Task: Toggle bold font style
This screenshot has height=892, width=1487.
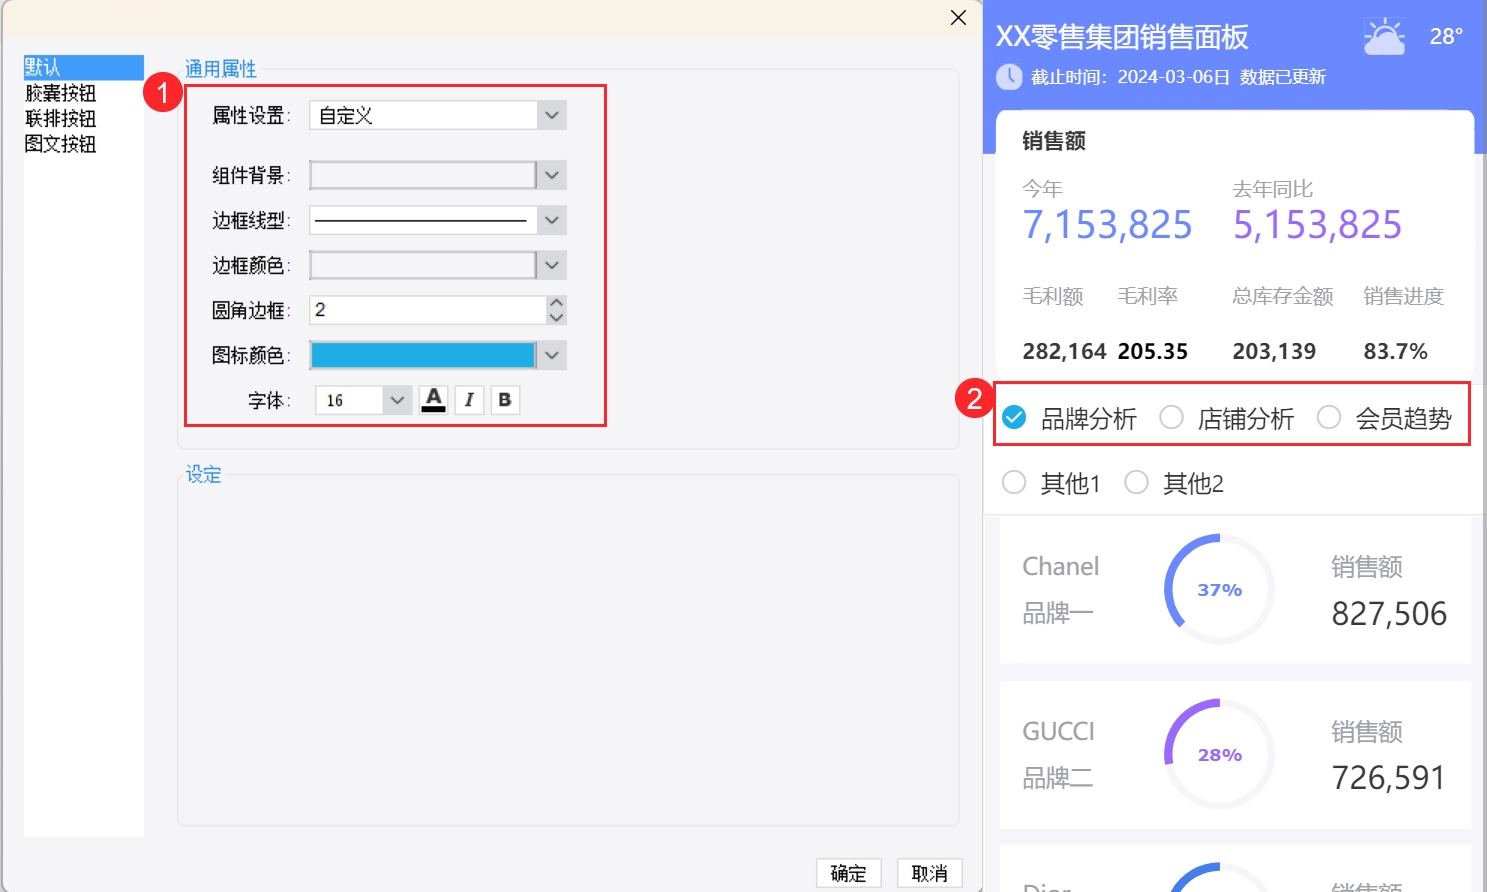Action: [505, 400]
